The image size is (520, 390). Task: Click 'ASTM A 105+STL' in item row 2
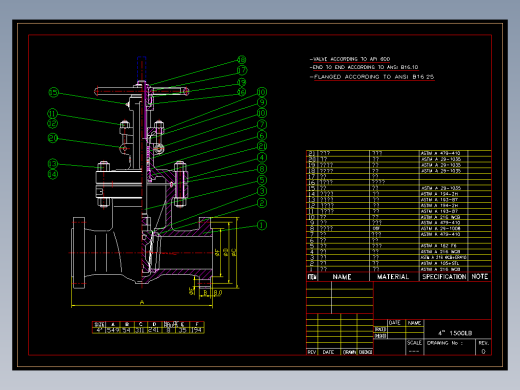click(440, 263)
